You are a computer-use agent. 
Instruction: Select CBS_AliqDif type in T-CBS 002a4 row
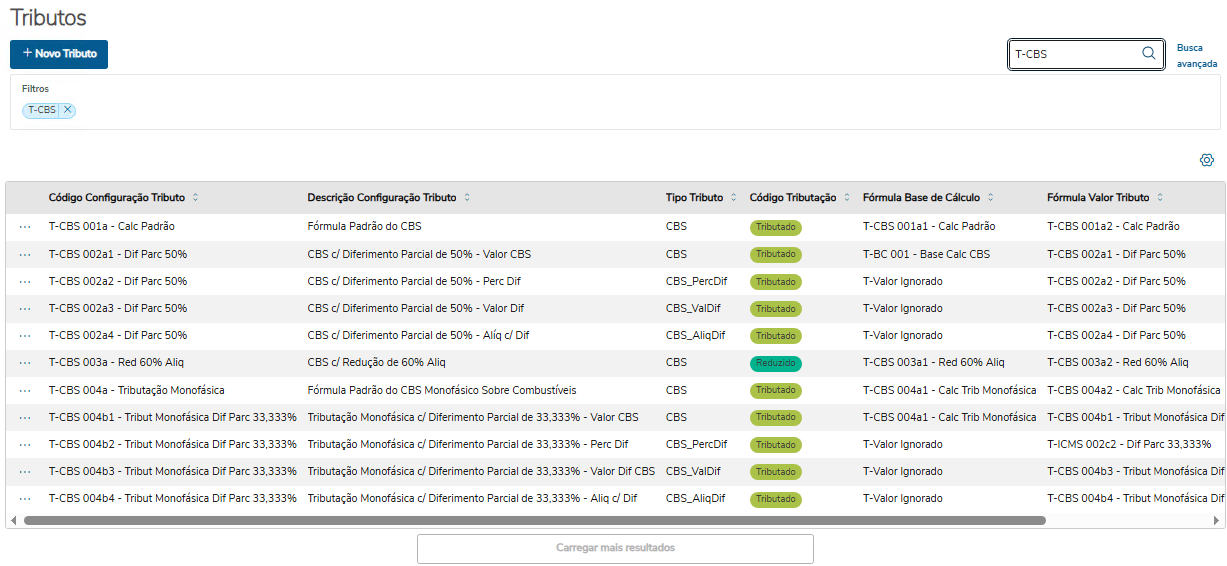pyautogui.click(x=695, y=335)
